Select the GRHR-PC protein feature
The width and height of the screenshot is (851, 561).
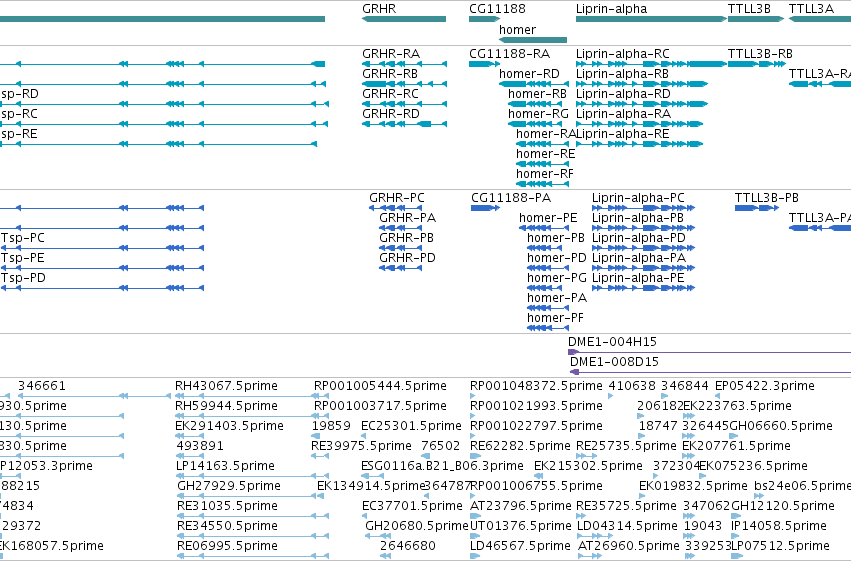click(396, 208)
